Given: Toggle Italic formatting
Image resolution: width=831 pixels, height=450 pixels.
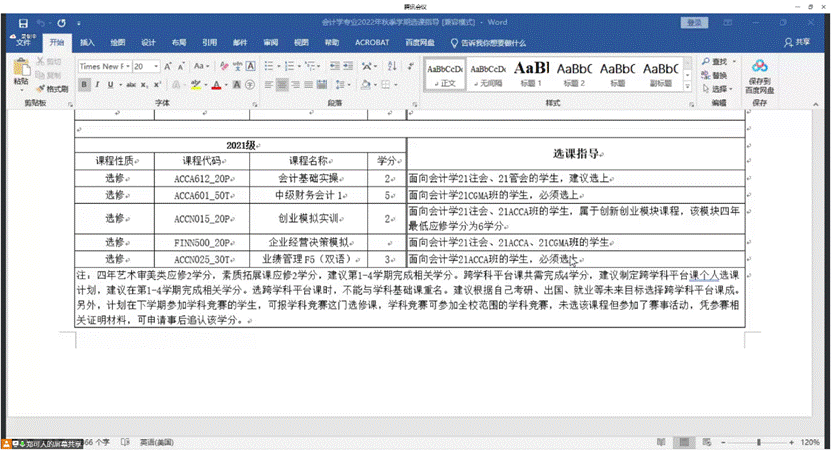Looking at the screenshot, I should coord(98,85).
